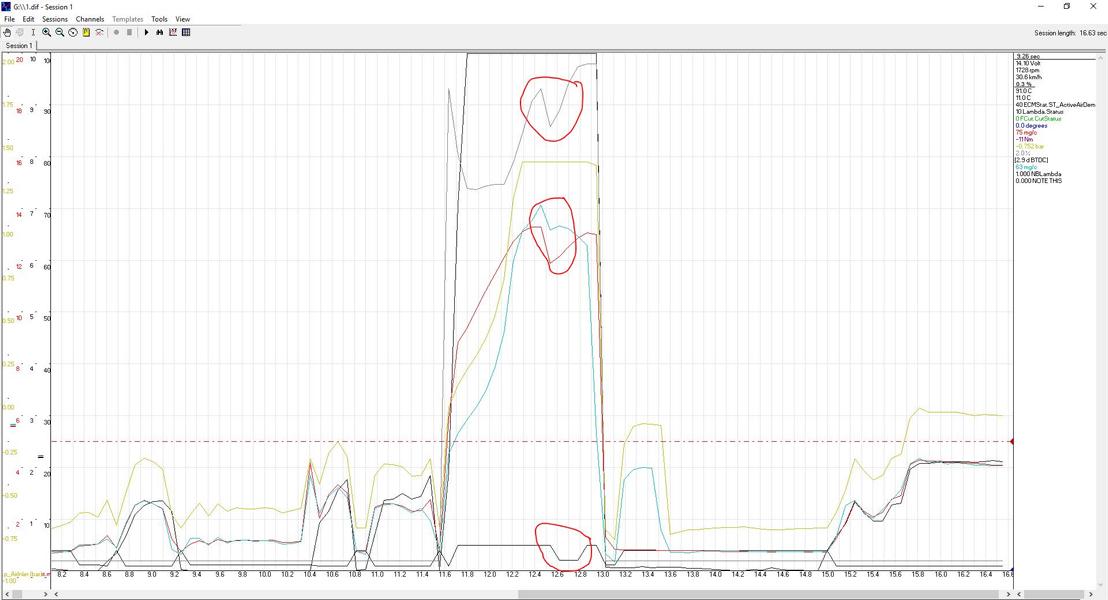This screenshot has height=600, width=1108.
Task: Click the greyed-out stop square icon
Action: click(129, 33)
